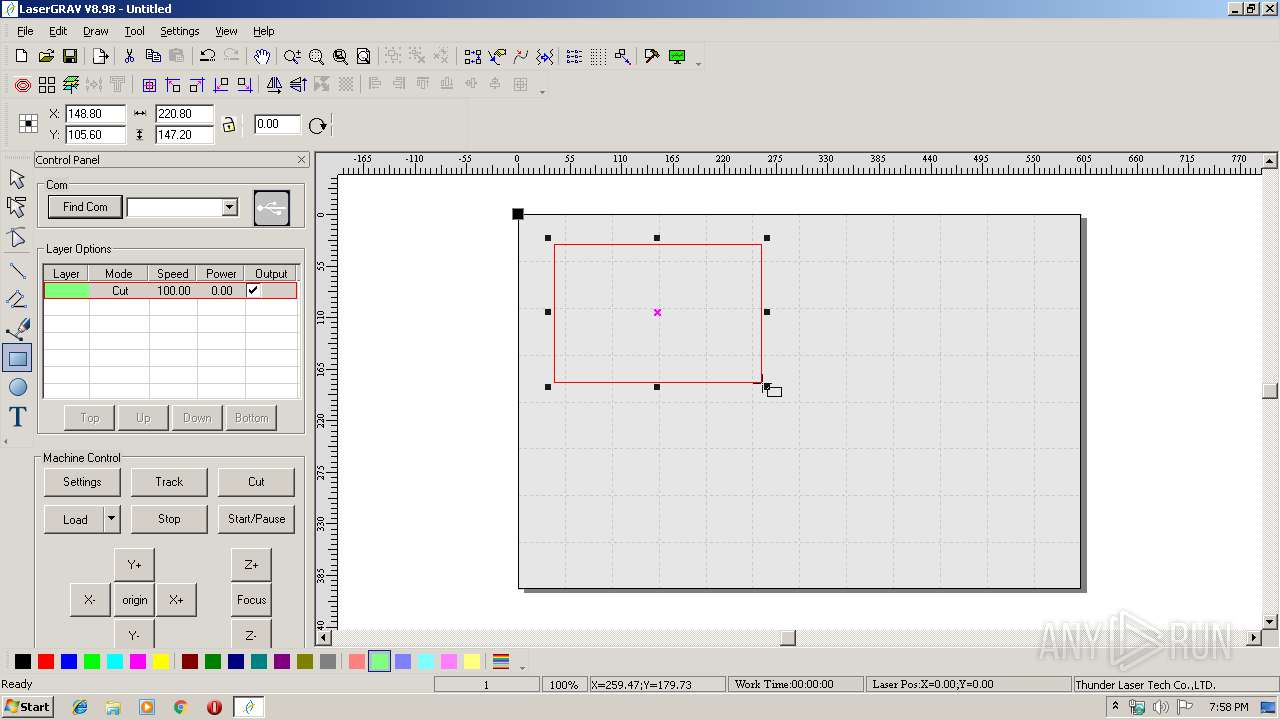Open the View menu
Screen dimensions: 1280x720
coord(227,31)
